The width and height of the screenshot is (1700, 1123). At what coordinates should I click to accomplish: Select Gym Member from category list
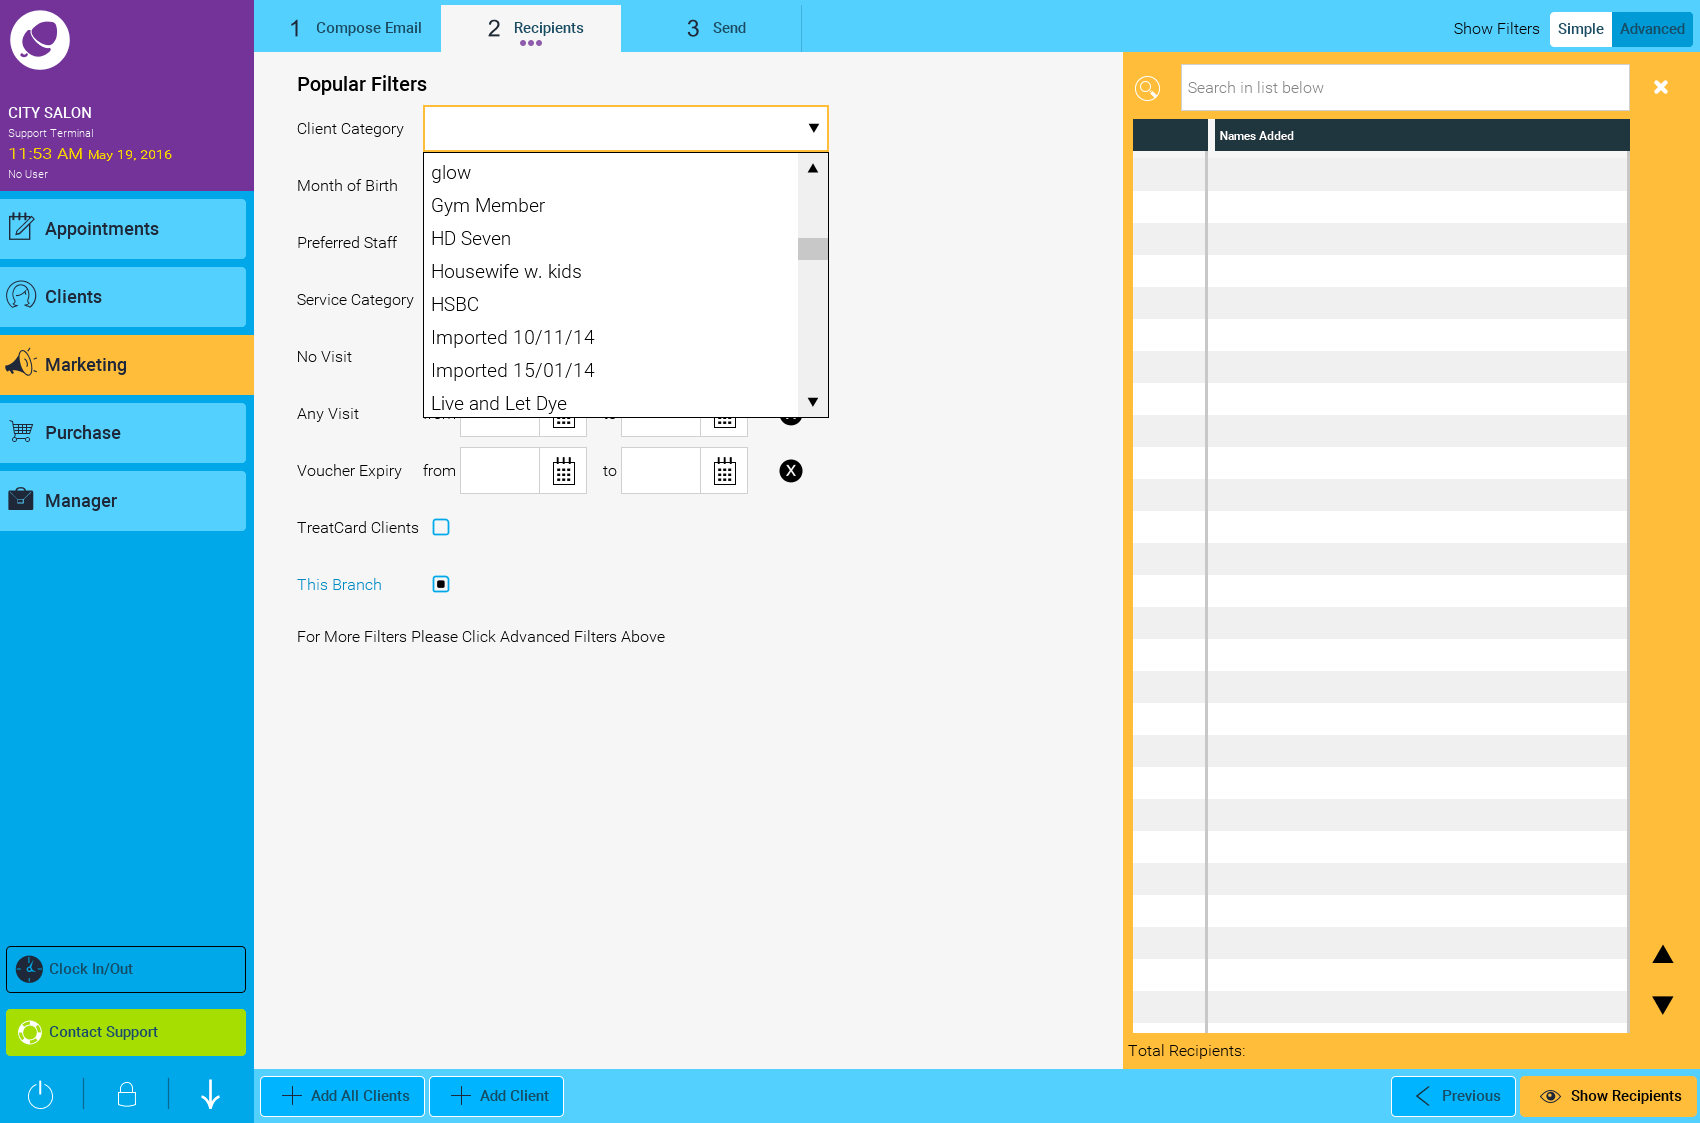tap(488, 206)
